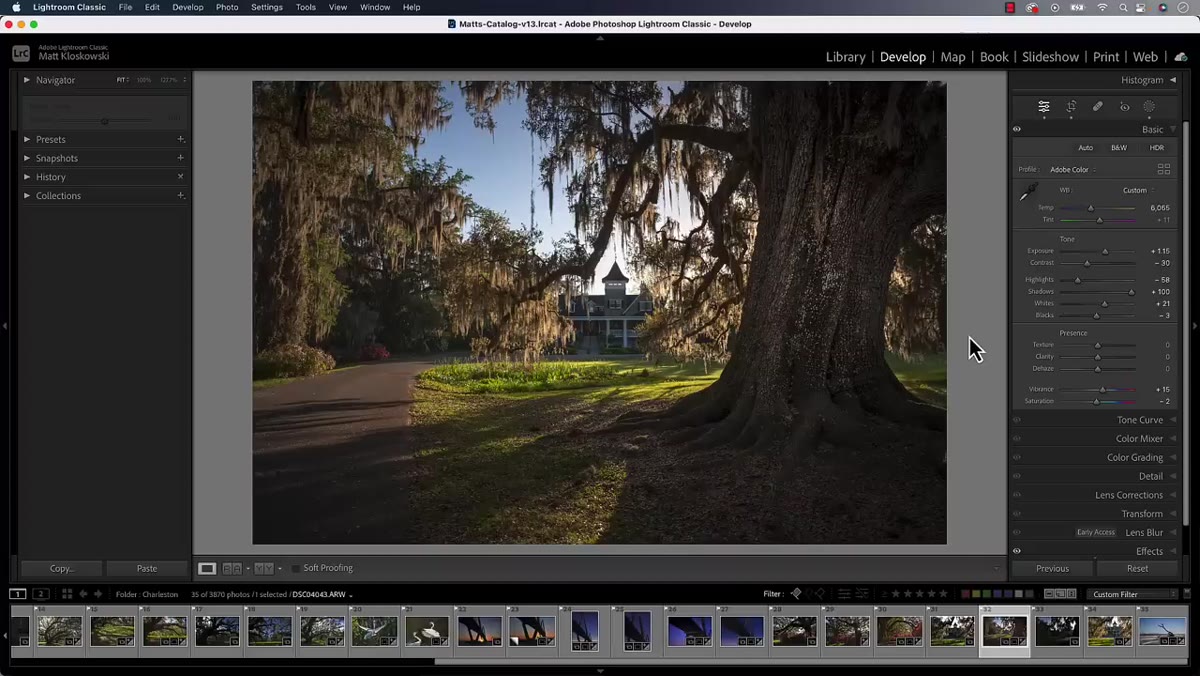Clear History with the X icon
The height and width of the screenshot is (676, 1200).
click(181, 177)
